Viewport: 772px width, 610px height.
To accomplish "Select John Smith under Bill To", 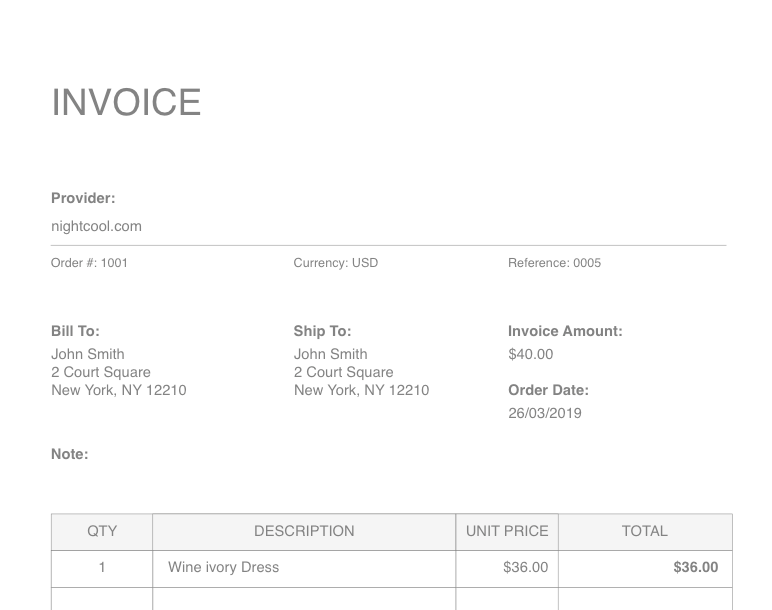I will (88, 354).
